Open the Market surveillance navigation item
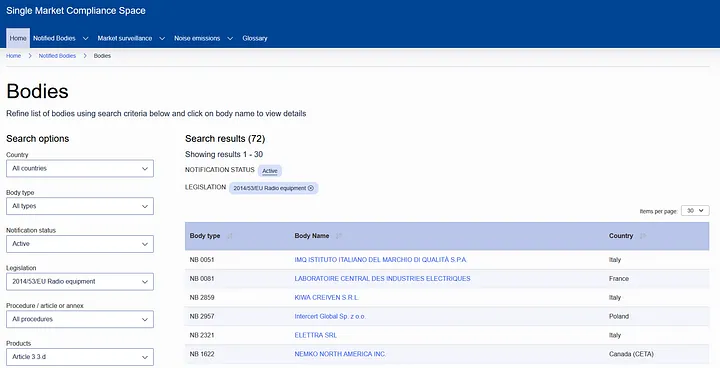Image resolution: width=720 pixels, height=368 pixels. pos(125,39)
